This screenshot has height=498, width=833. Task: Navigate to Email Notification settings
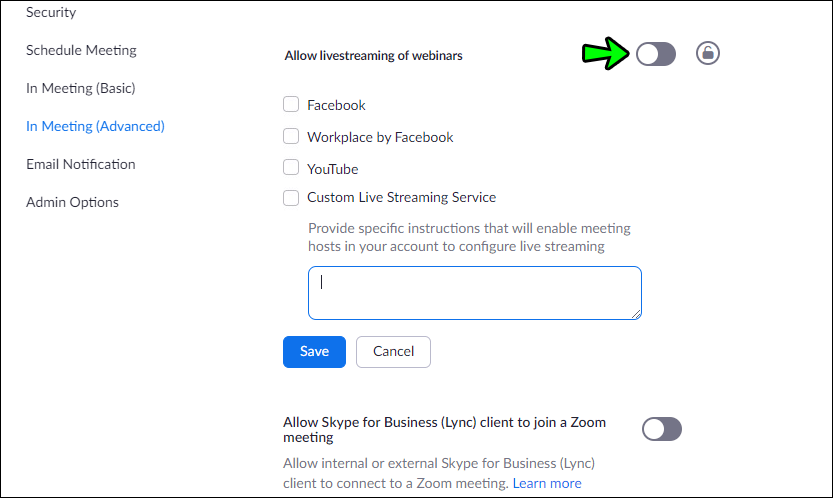[80, 164]
